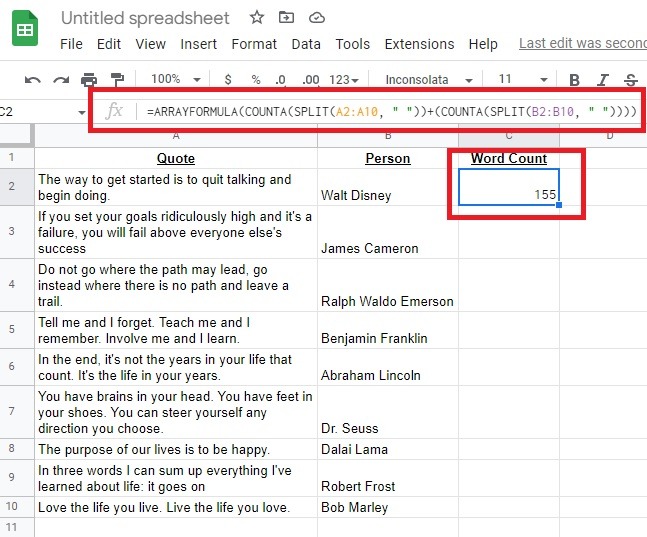Open the zoom 100% dropdown
Image resolution: width=647 pixels, height=537 pixels.
[175, 79]
